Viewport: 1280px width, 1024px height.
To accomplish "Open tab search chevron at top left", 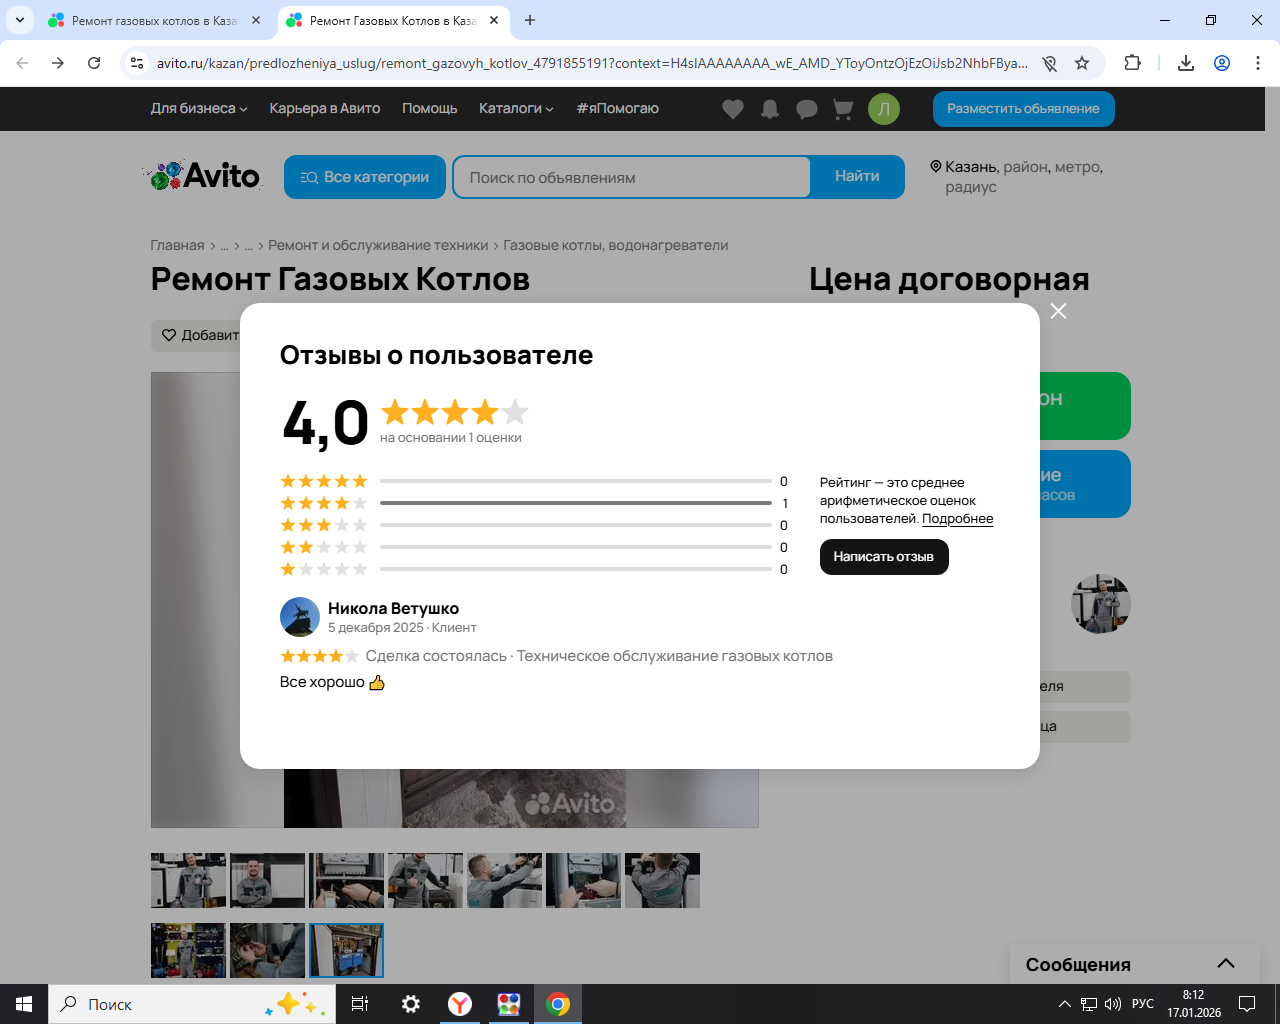I will click(19, 20).
